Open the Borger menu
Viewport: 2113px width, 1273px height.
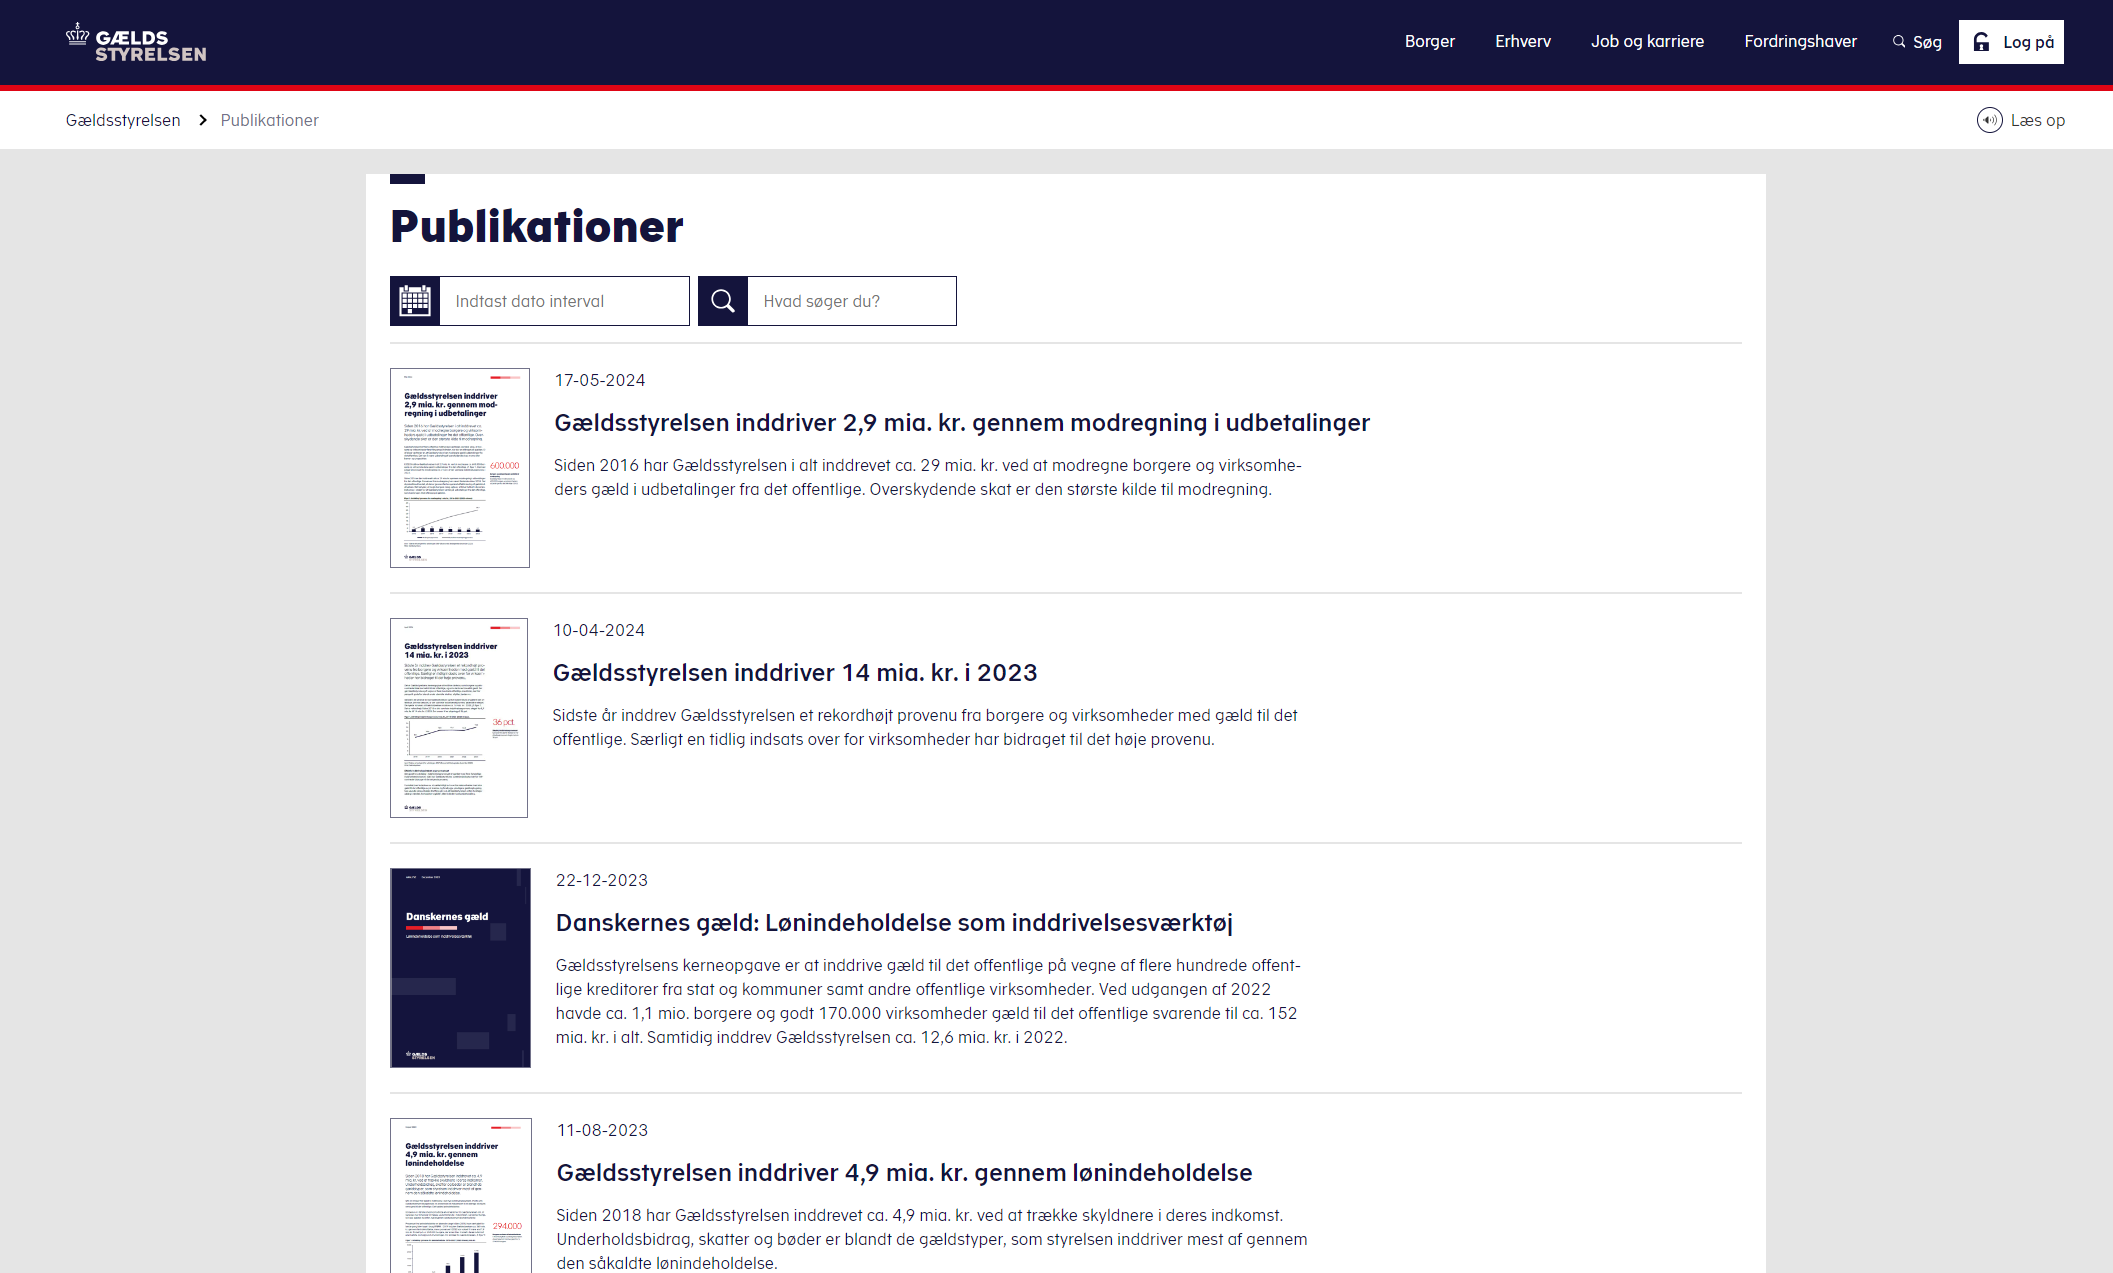click(x=1429, y=42)
